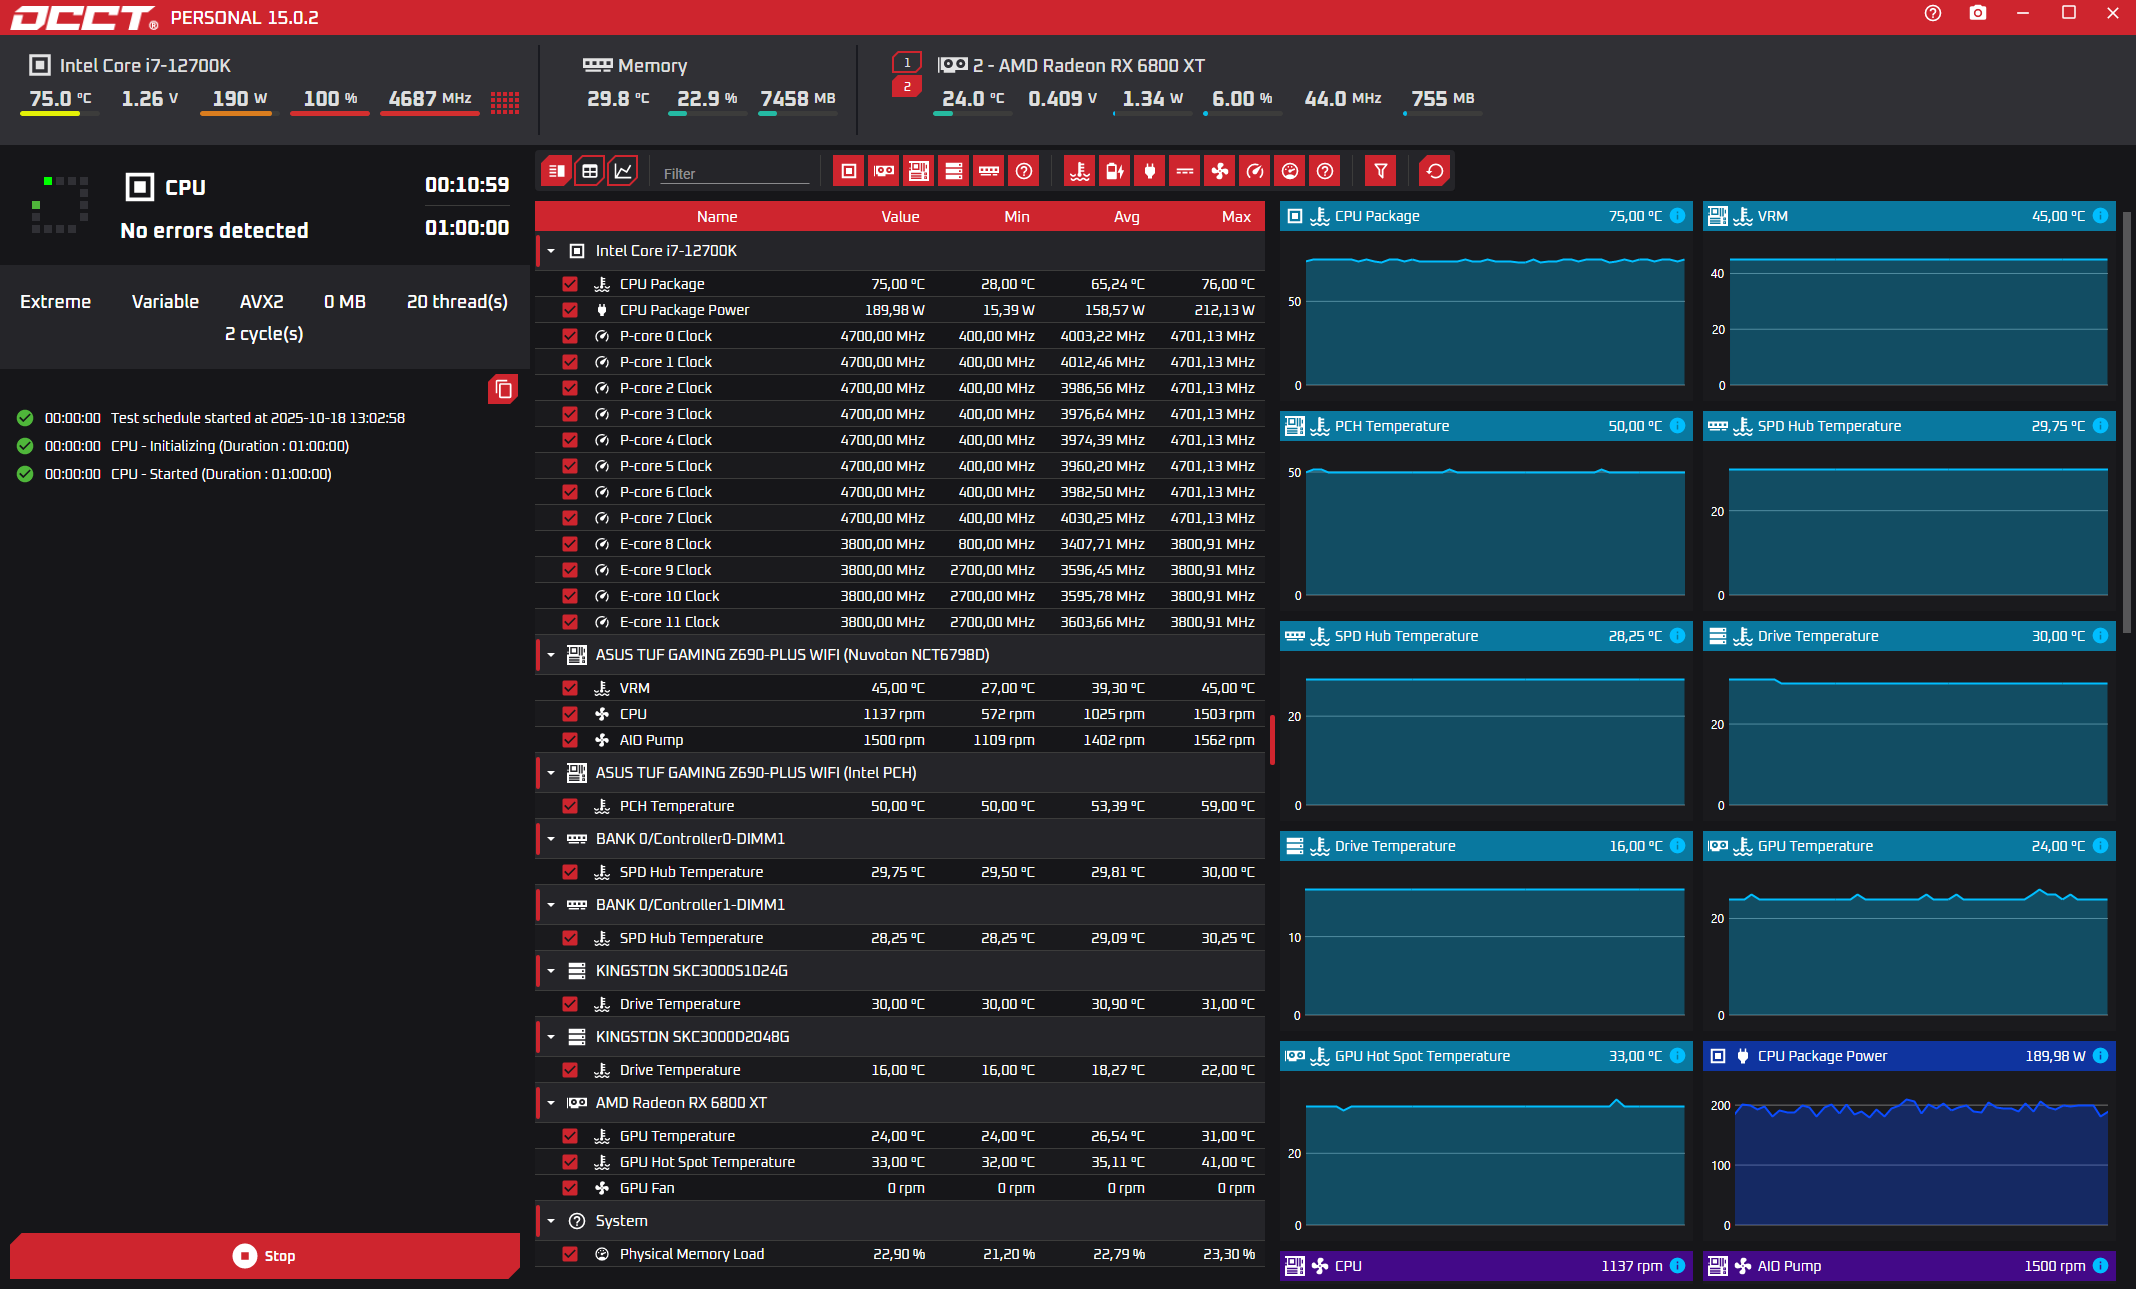
Task: Toggle the fan sensor type filter
Action: [x=1220, y=171]
